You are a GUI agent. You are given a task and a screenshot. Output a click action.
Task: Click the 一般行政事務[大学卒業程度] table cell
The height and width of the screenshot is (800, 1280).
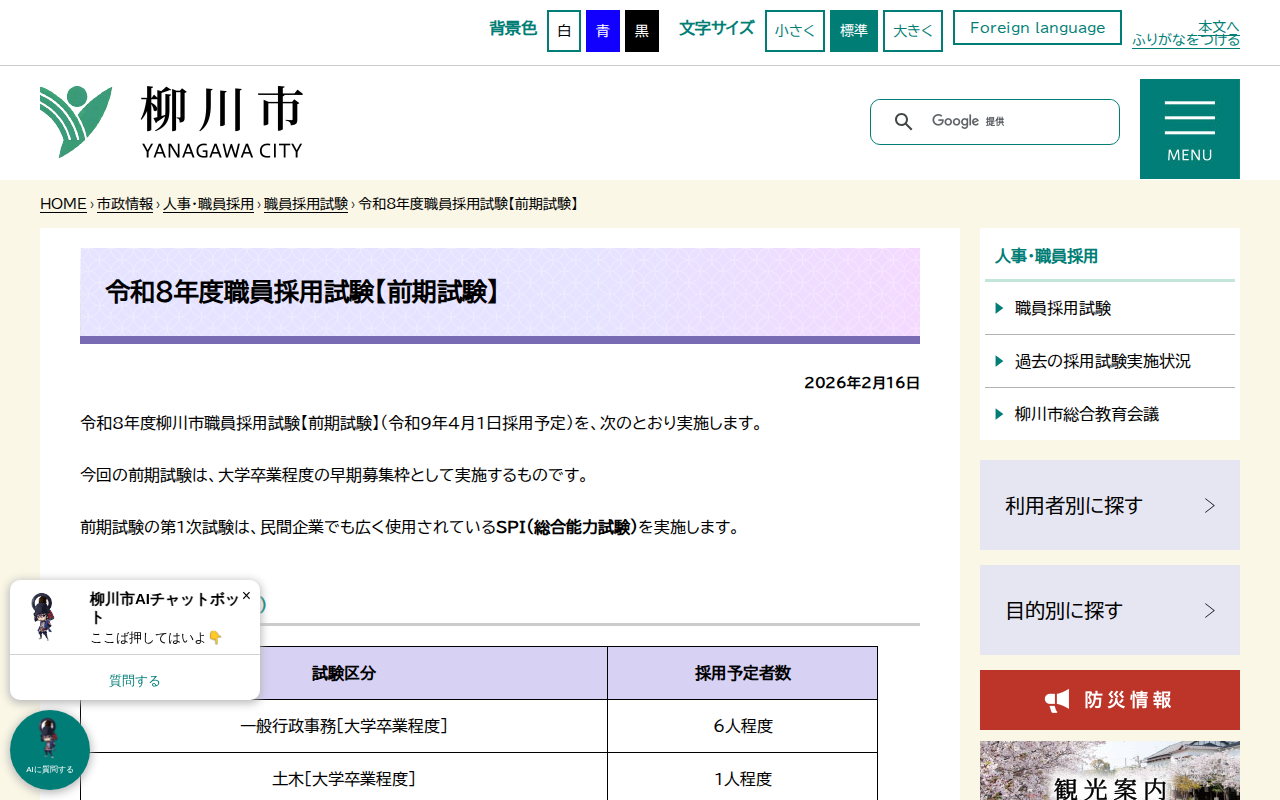pos(344,726)
